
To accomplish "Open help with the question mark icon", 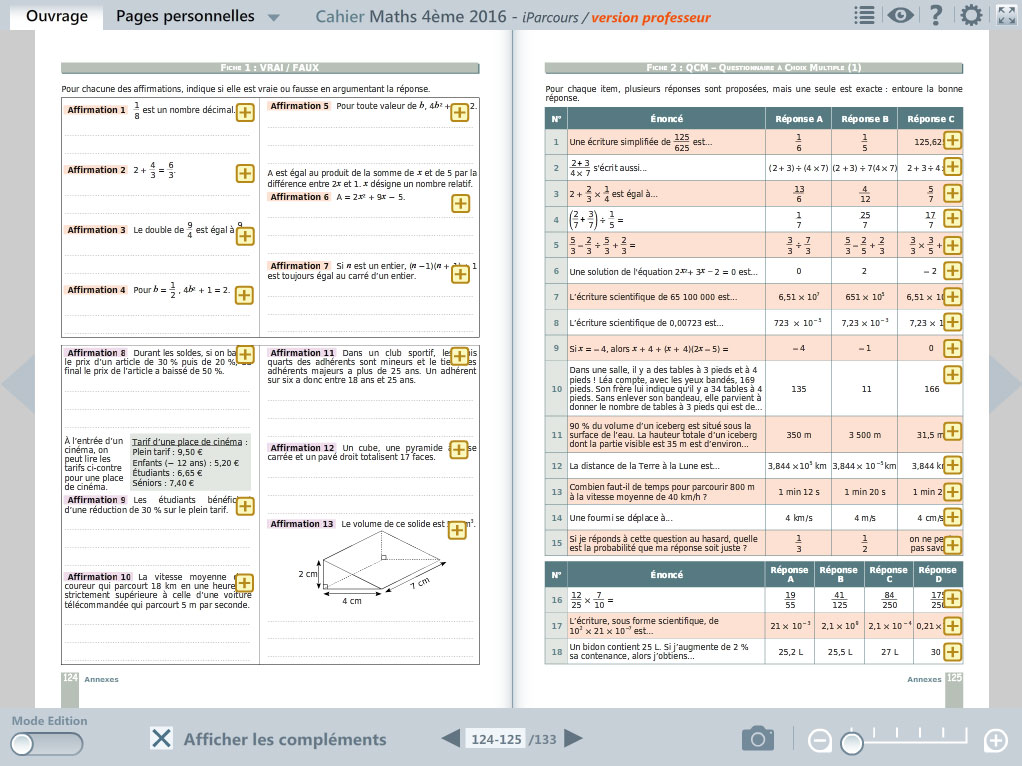I will pyautogui.click(x=936, y=15).
